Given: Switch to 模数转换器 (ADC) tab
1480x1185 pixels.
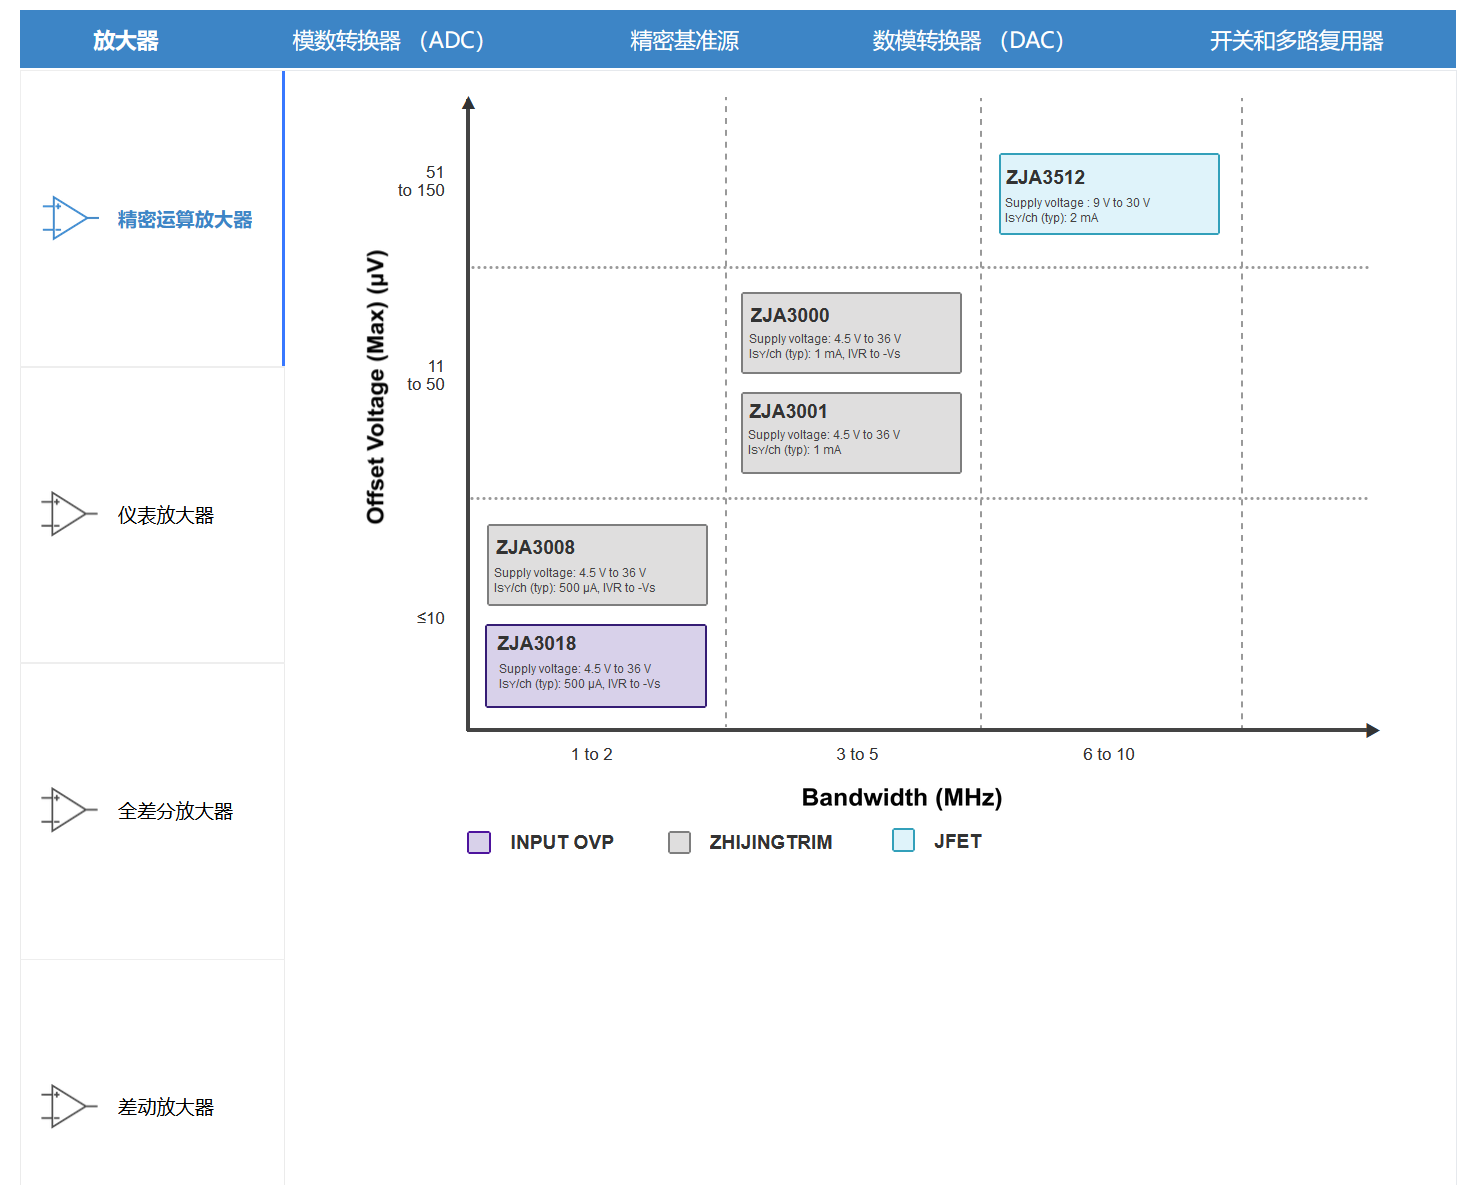Looking at the screenshot, I should [388, 40].
